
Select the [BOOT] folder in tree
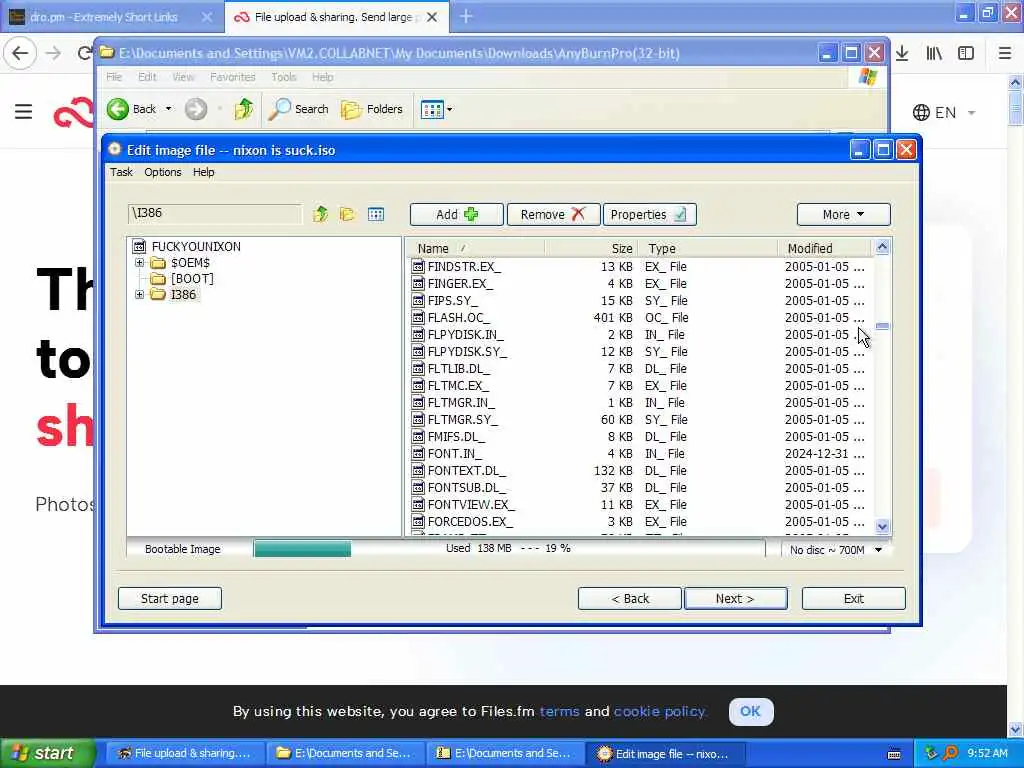[192, 279]
